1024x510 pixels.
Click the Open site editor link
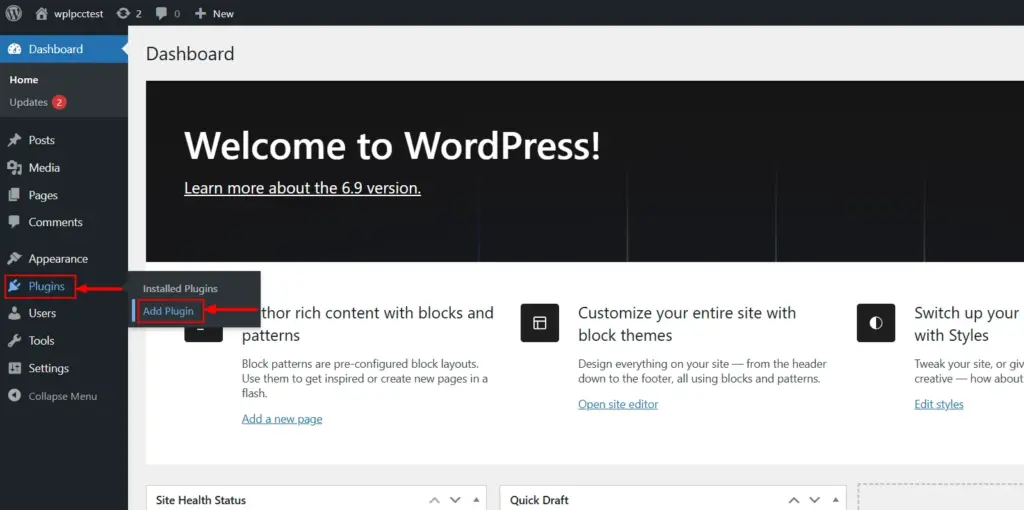[618, 404]
